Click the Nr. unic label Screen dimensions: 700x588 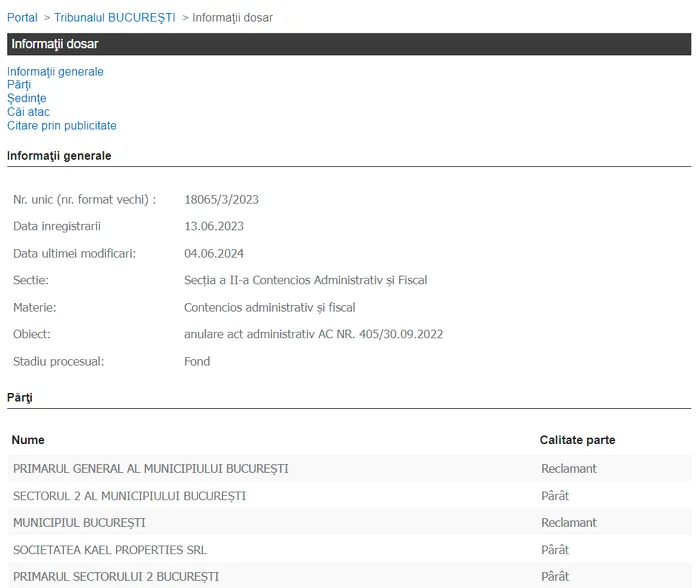pyautogui.click(x=85, y=200)
